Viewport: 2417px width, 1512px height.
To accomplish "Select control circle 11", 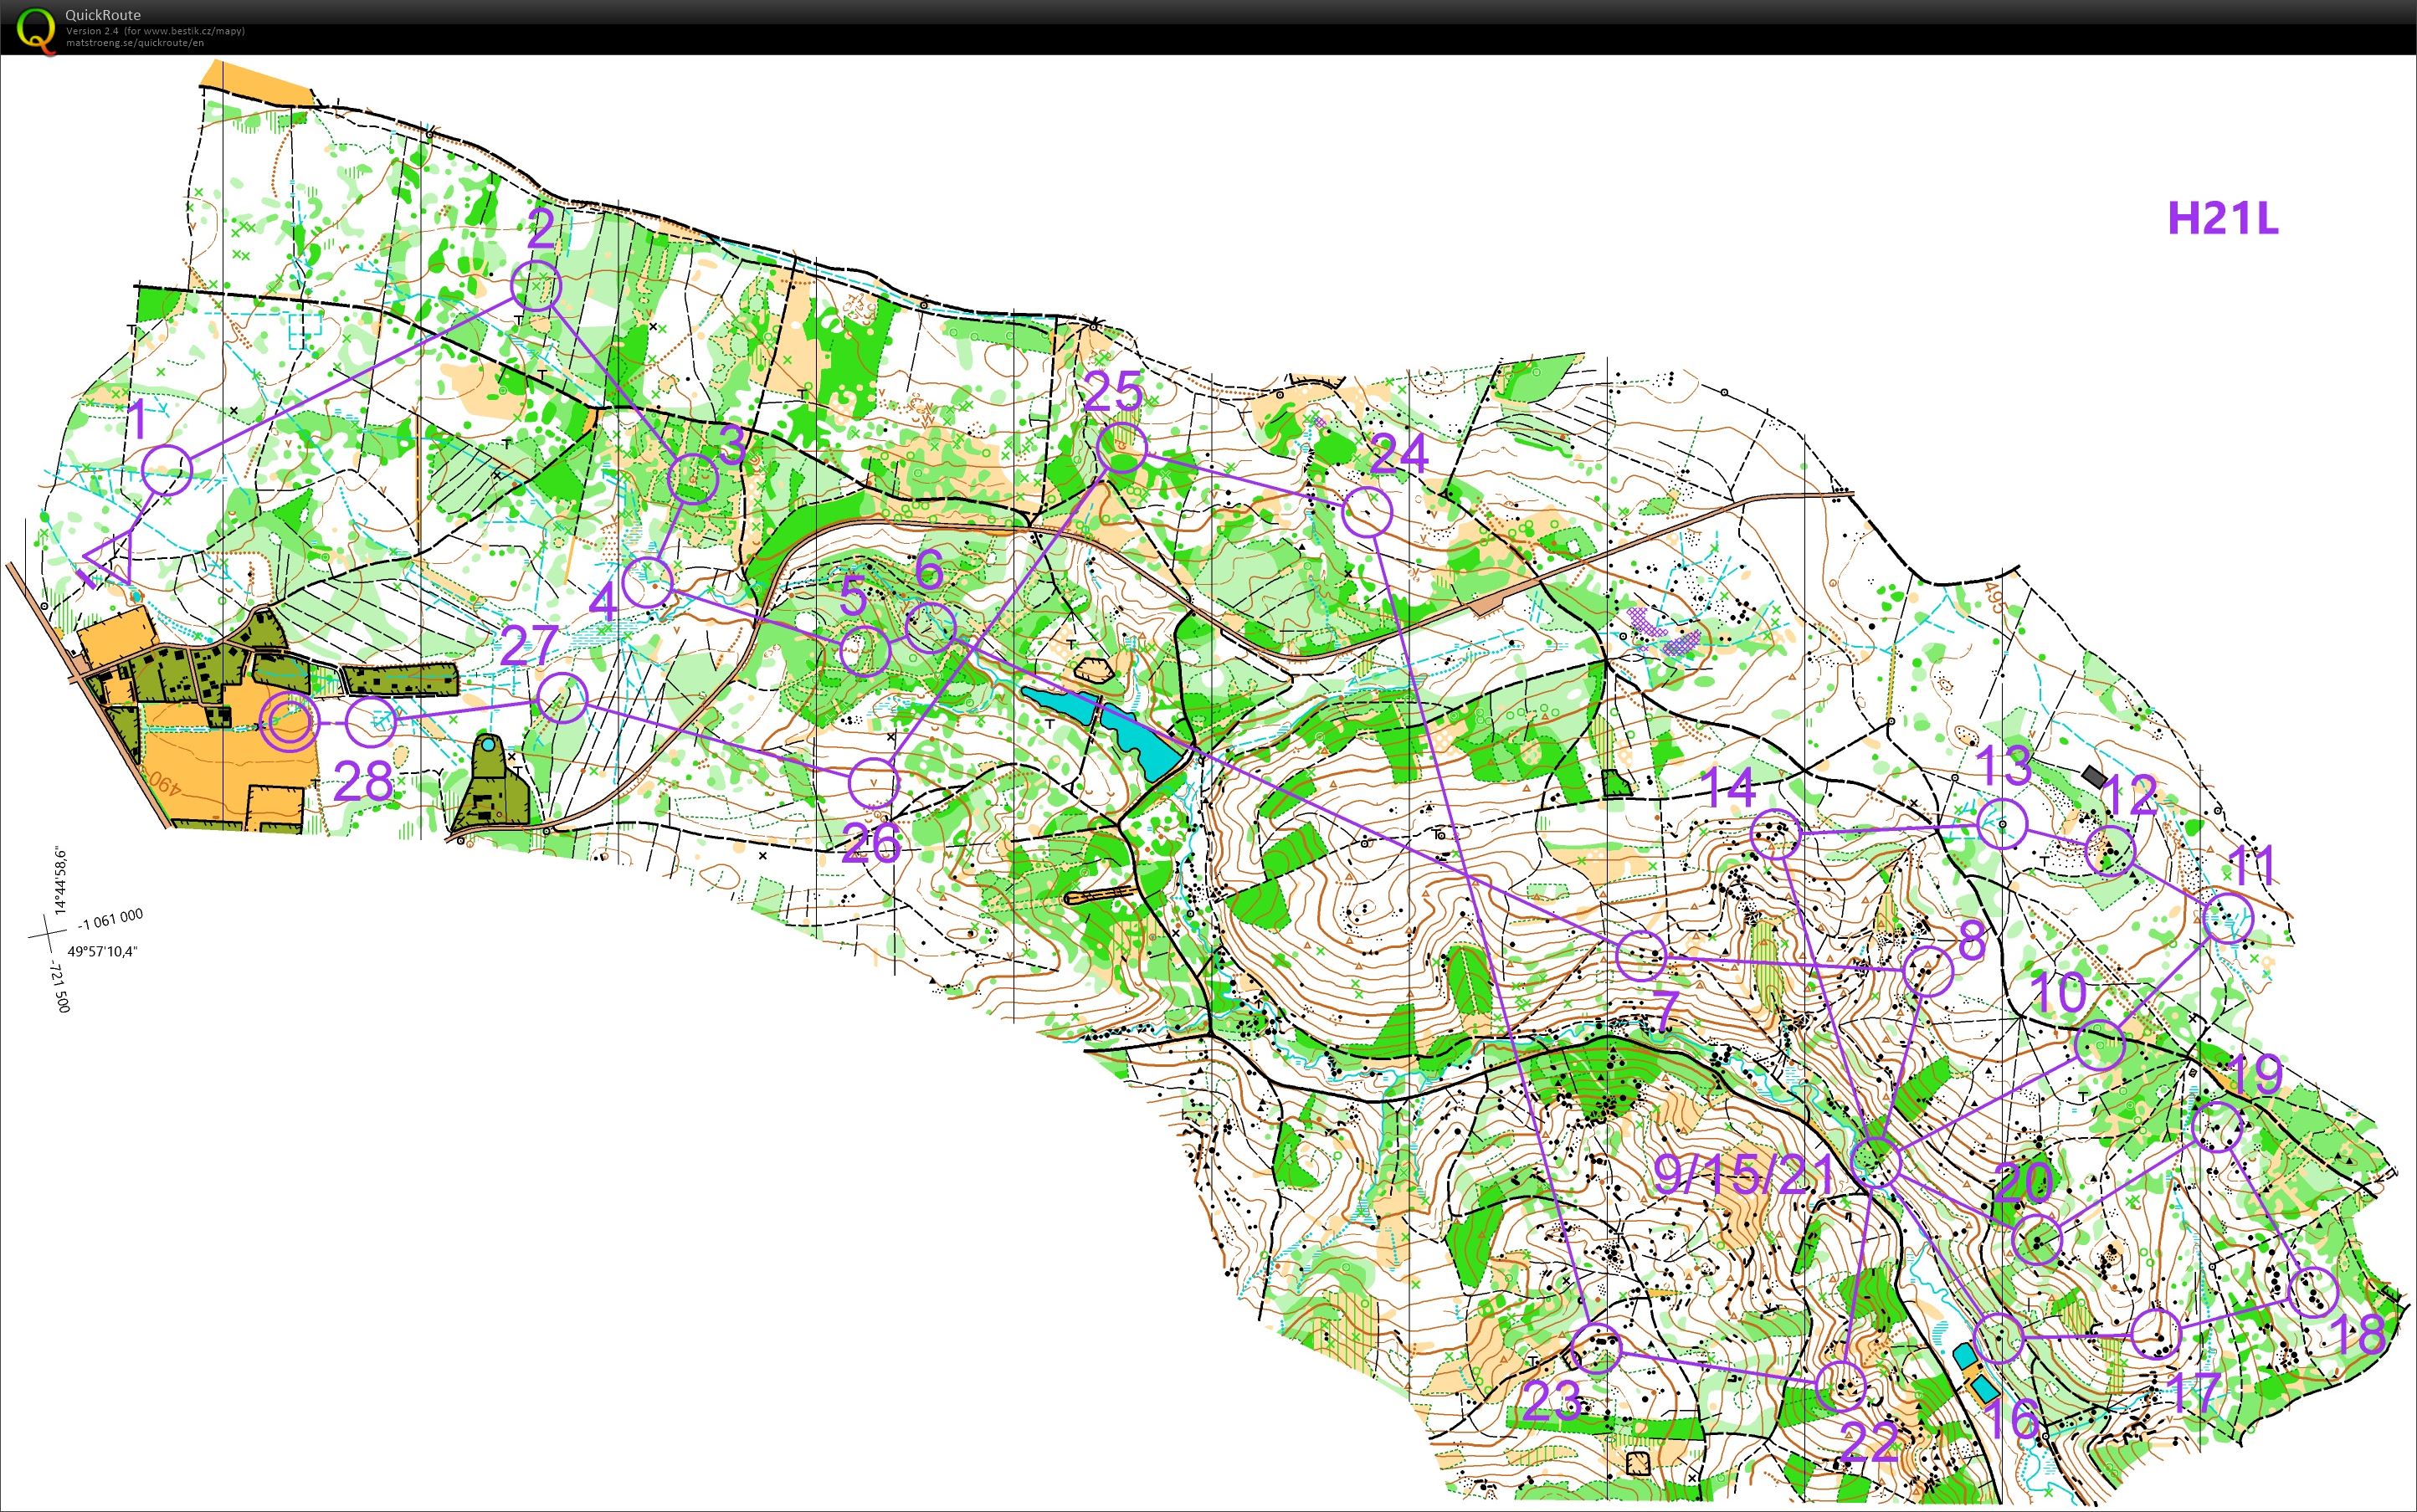I will [2228, 918].
